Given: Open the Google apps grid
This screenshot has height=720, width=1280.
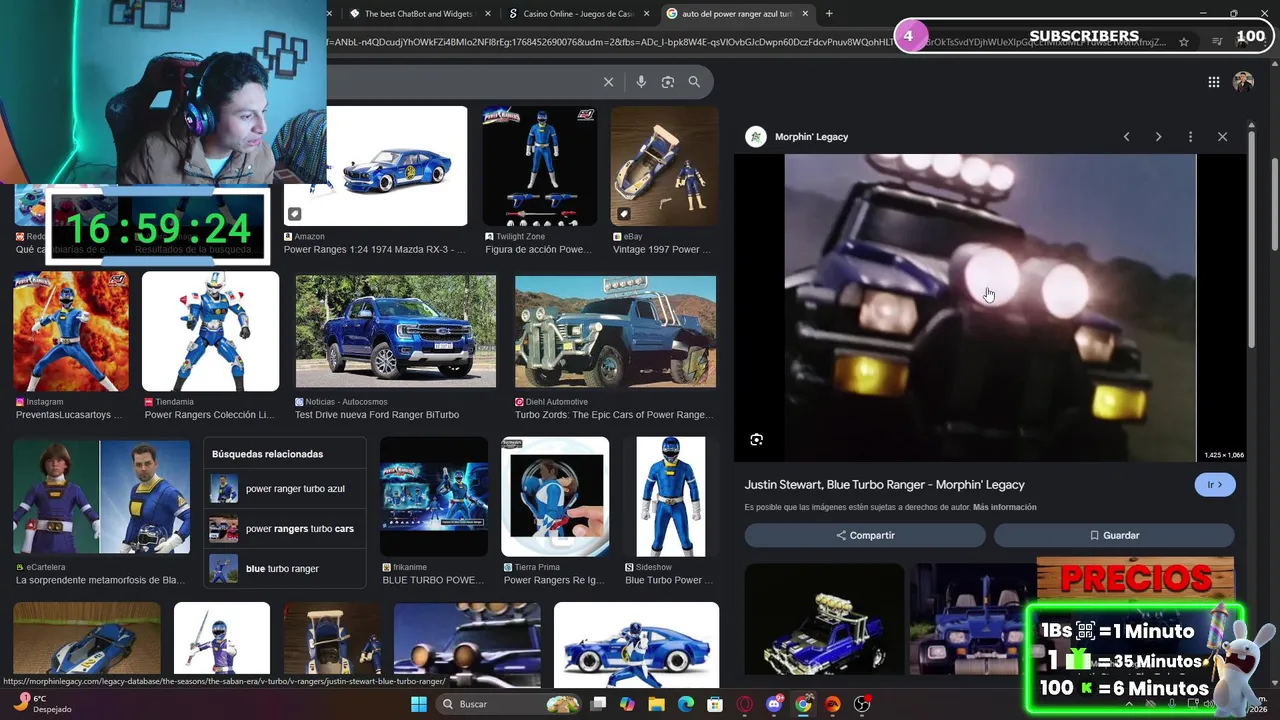Looking at the screenshot, I should 1214,82.
